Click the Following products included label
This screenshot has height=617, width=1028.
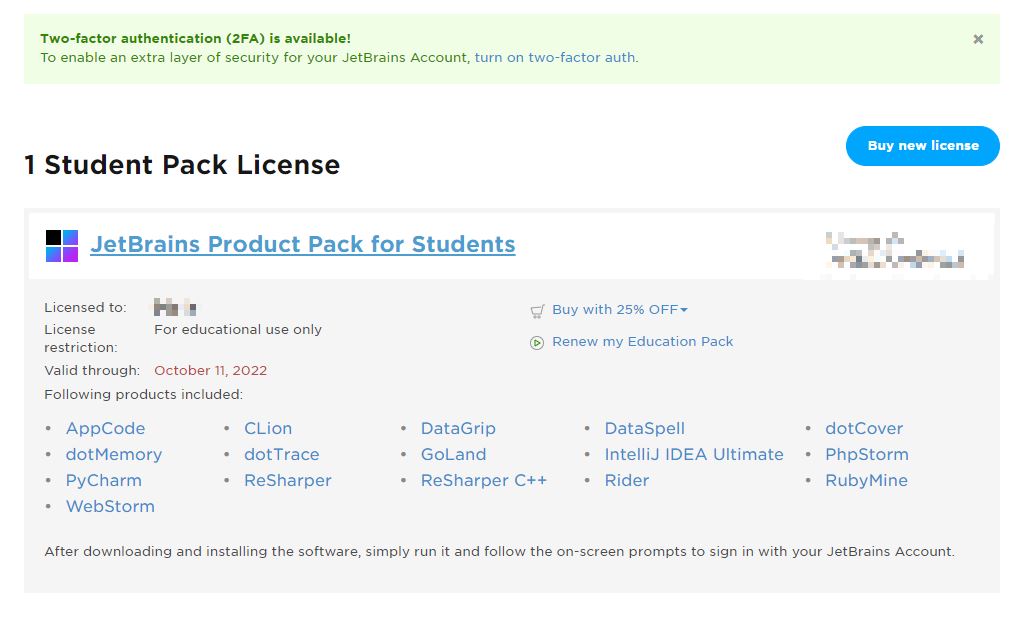[144, 394]
